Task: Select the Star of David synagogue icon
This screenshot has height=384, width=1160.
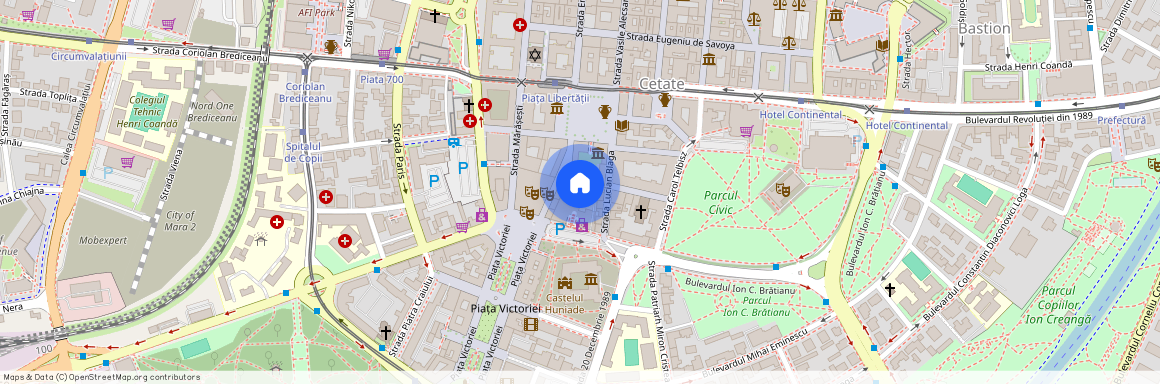Action: tap(534, 55)
